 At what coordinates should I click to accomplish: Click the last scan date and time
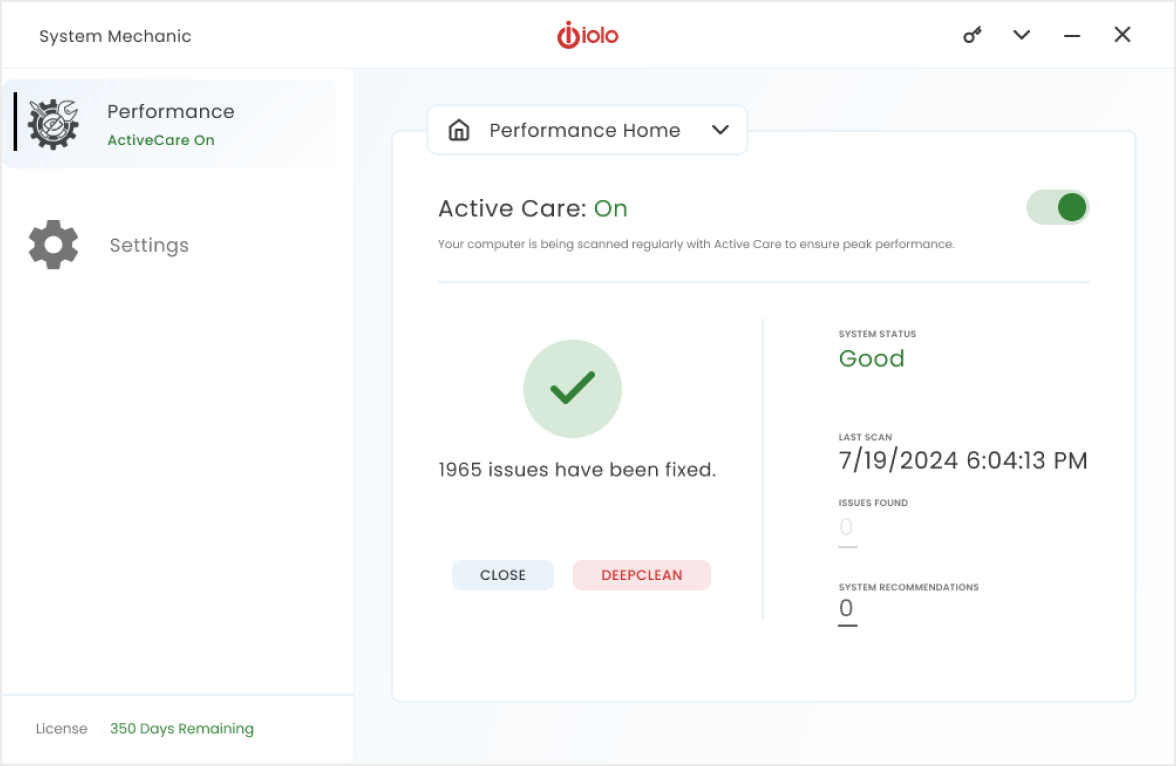pyautogui.click(x=962, y=461)
